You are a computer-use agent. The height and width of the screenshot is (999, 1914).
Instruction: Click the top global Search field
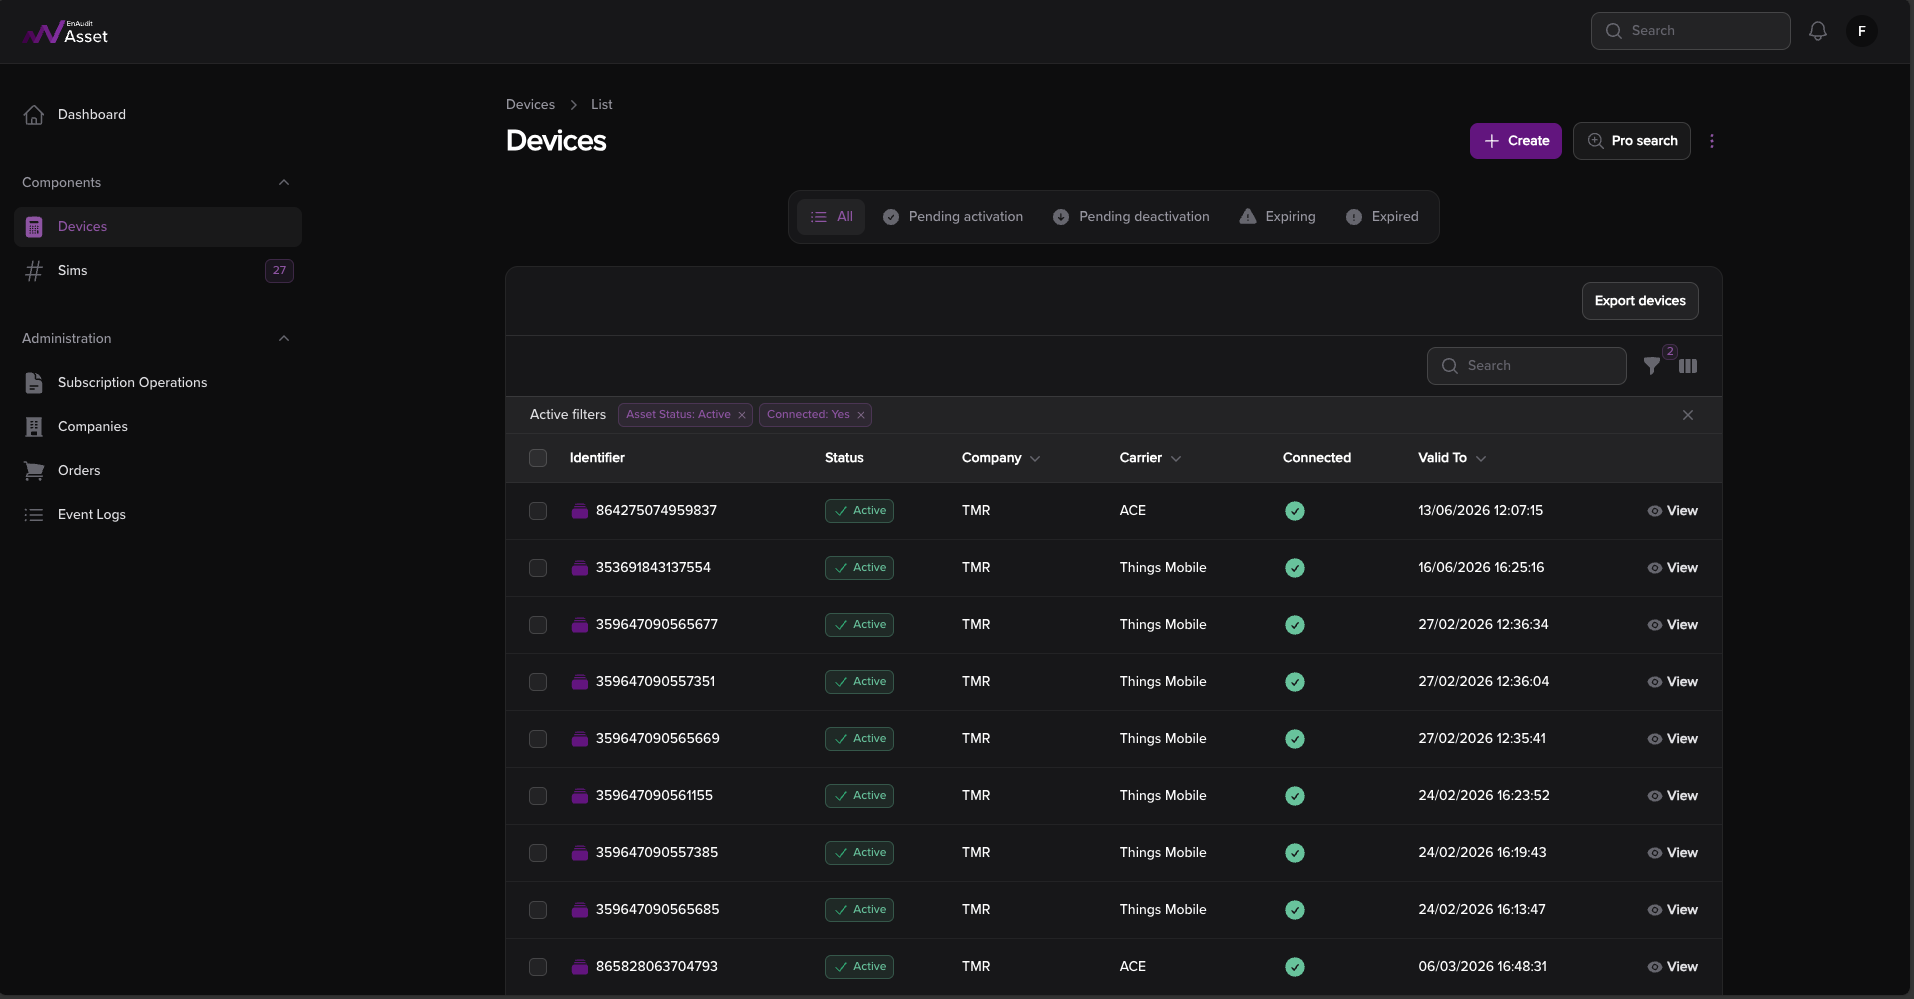coord(1691,31)
